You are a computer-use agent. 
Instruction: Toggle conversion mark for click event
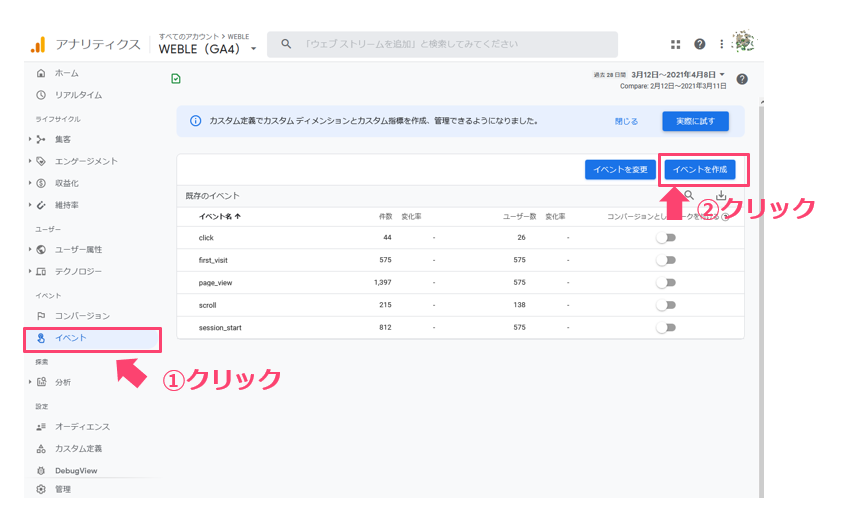[666, 237]
